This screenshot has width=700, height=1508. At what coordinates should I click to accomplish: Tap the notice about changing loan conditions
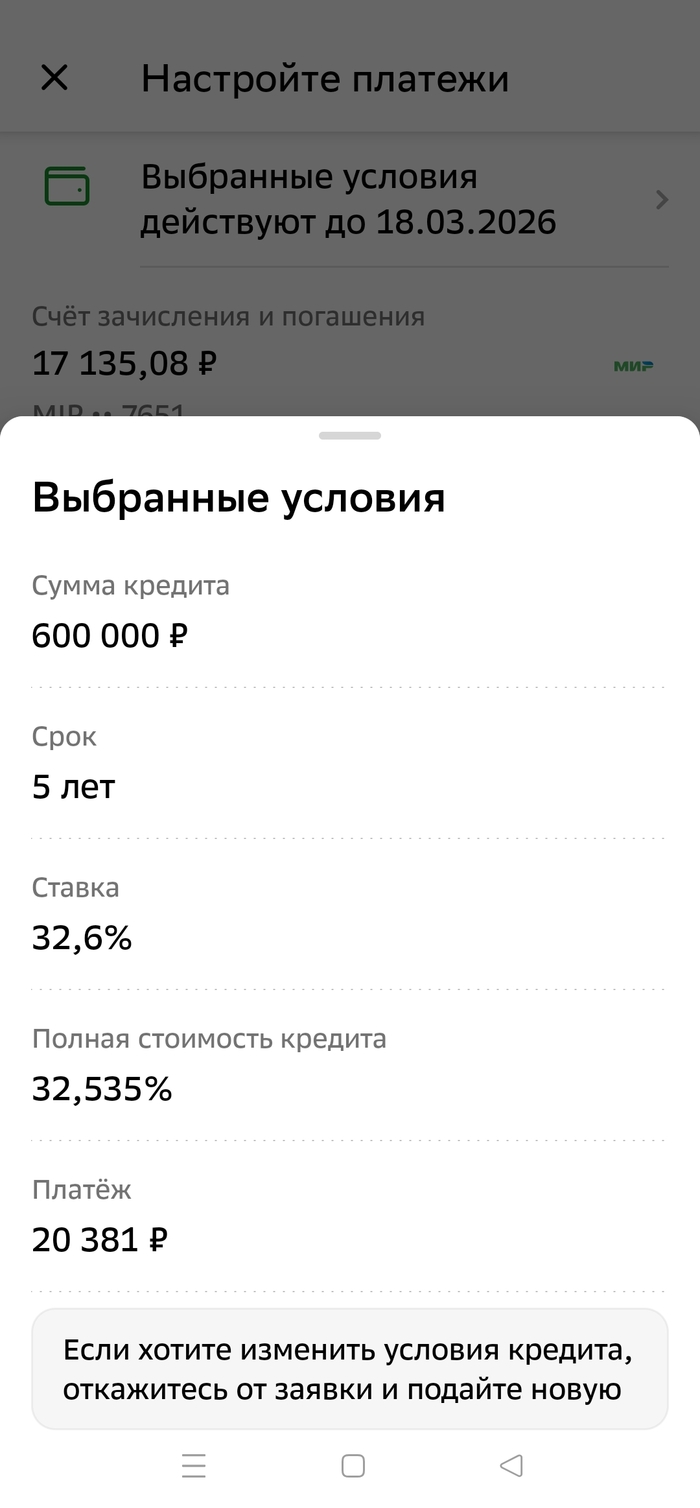tap(350, 1369)
